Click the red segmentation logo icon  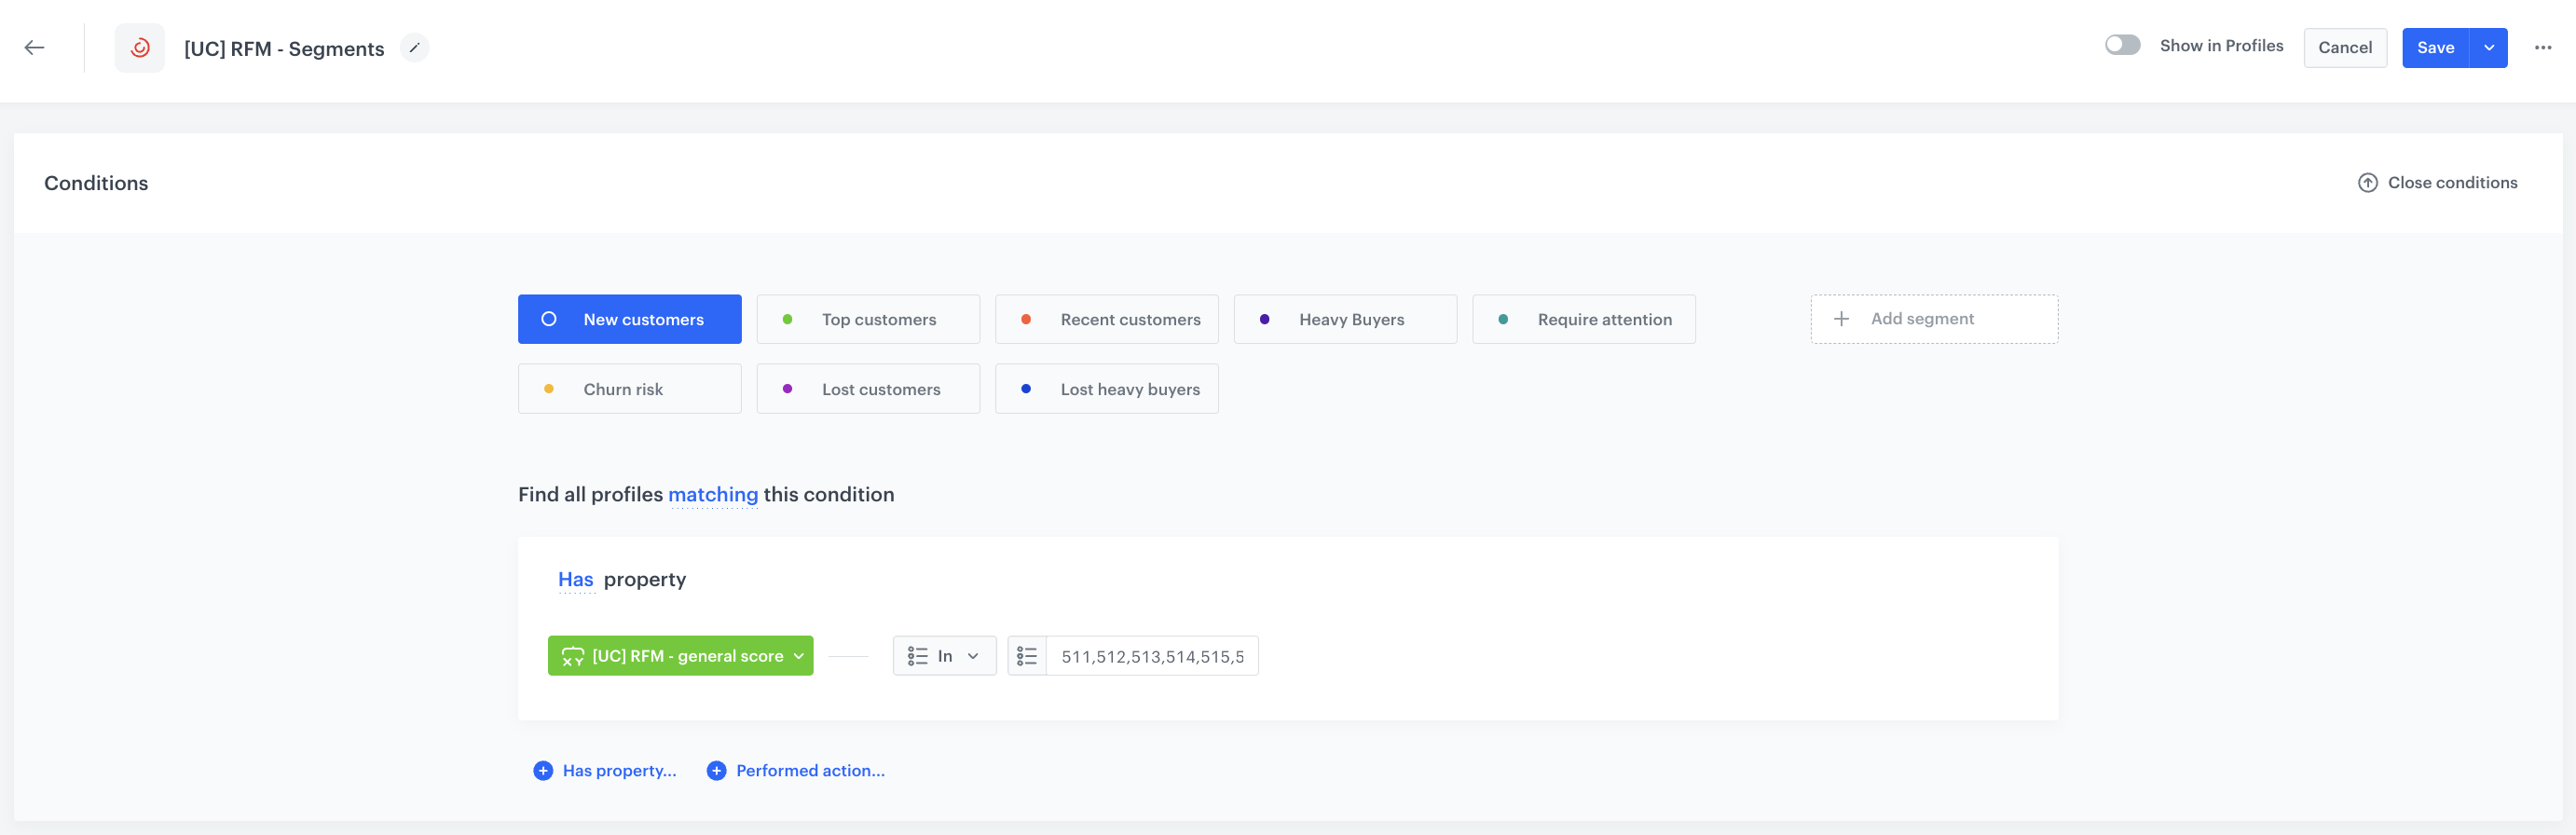(x=140, y=48)
